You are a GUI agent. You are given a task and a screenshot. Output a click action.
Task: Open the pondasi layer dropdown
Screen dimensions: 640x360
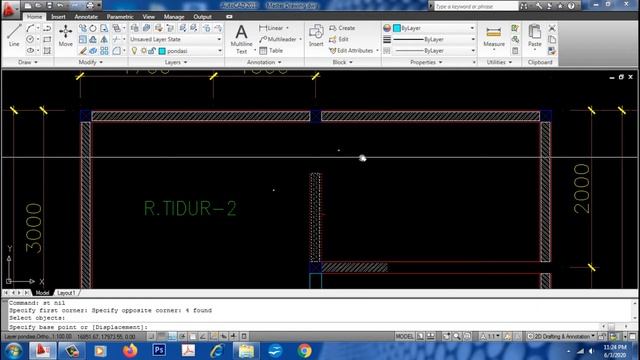tap(176, 51)
